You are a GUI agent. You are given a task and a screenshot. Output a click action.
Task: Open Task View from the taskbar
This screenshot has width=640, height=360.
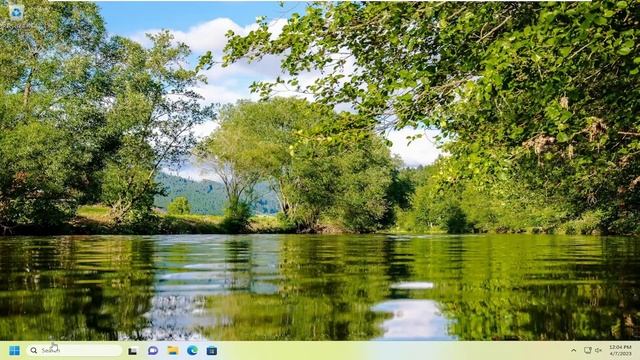tap(133, 351)
